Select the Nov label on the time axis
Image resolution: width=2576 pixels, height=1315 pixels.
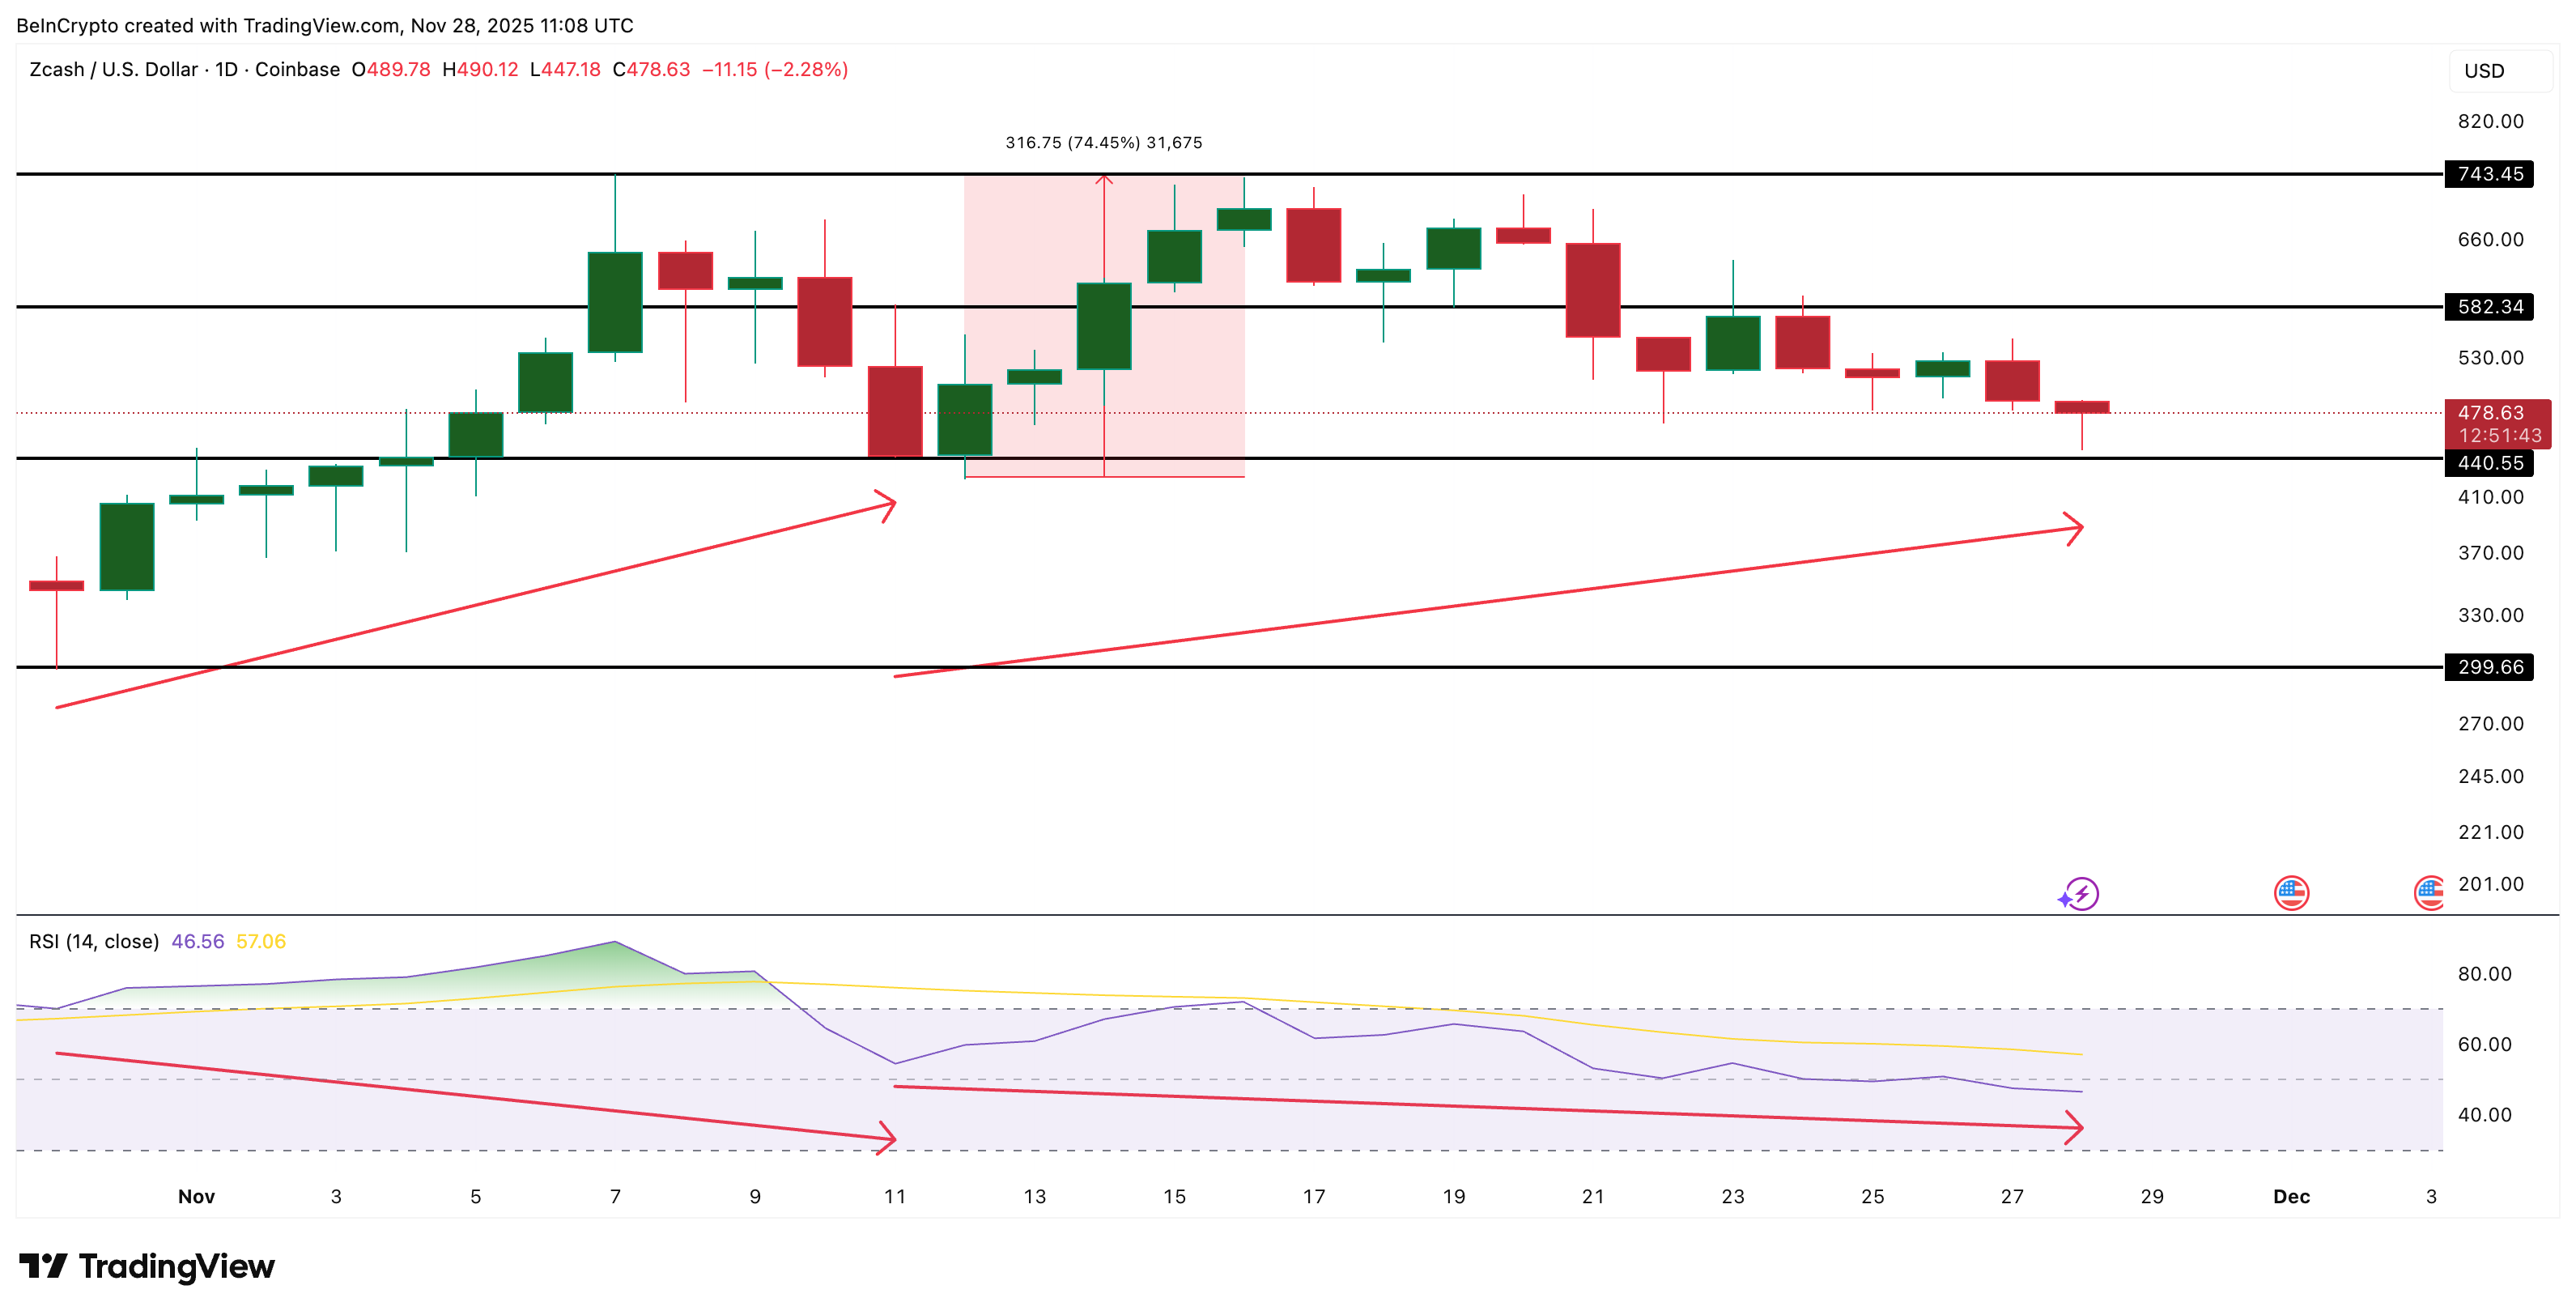pos(197,1196)
